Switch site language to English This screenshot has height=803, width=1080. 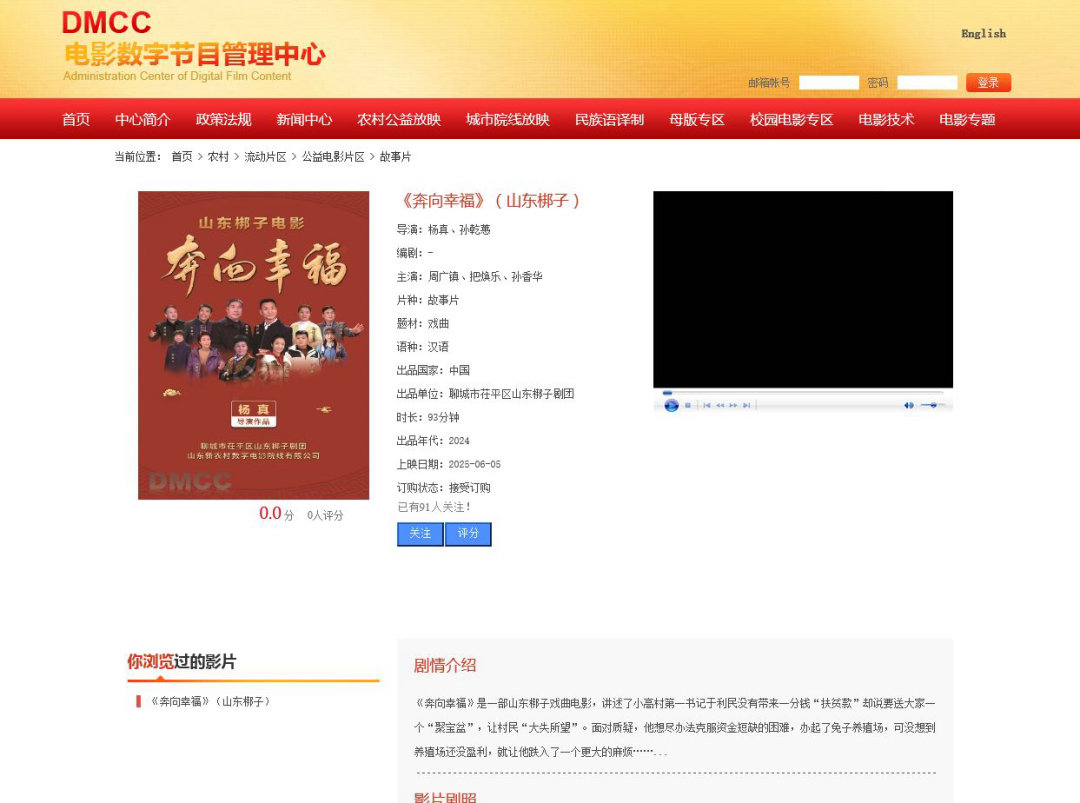(x=984, y=34)
